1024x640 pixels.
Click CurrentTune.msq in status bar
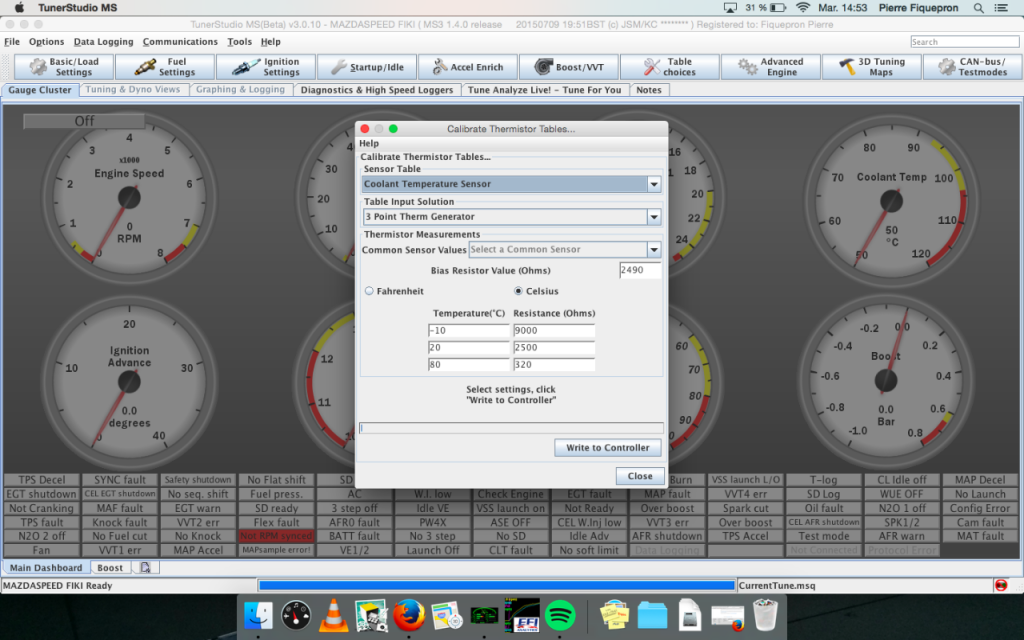[777, 586]
